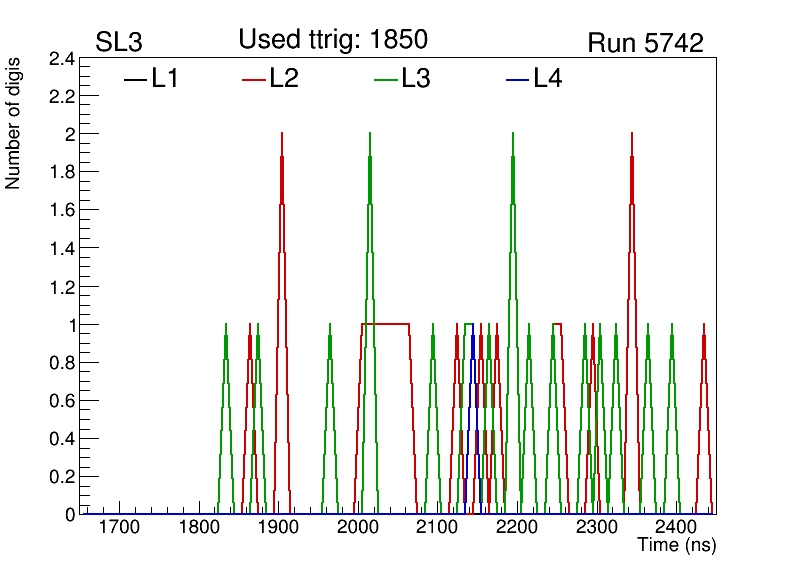The height and width of the screenshot is (572, 796).
Task: Select the "Used ttrig: 1850" title text
Action: coord(333,39)
